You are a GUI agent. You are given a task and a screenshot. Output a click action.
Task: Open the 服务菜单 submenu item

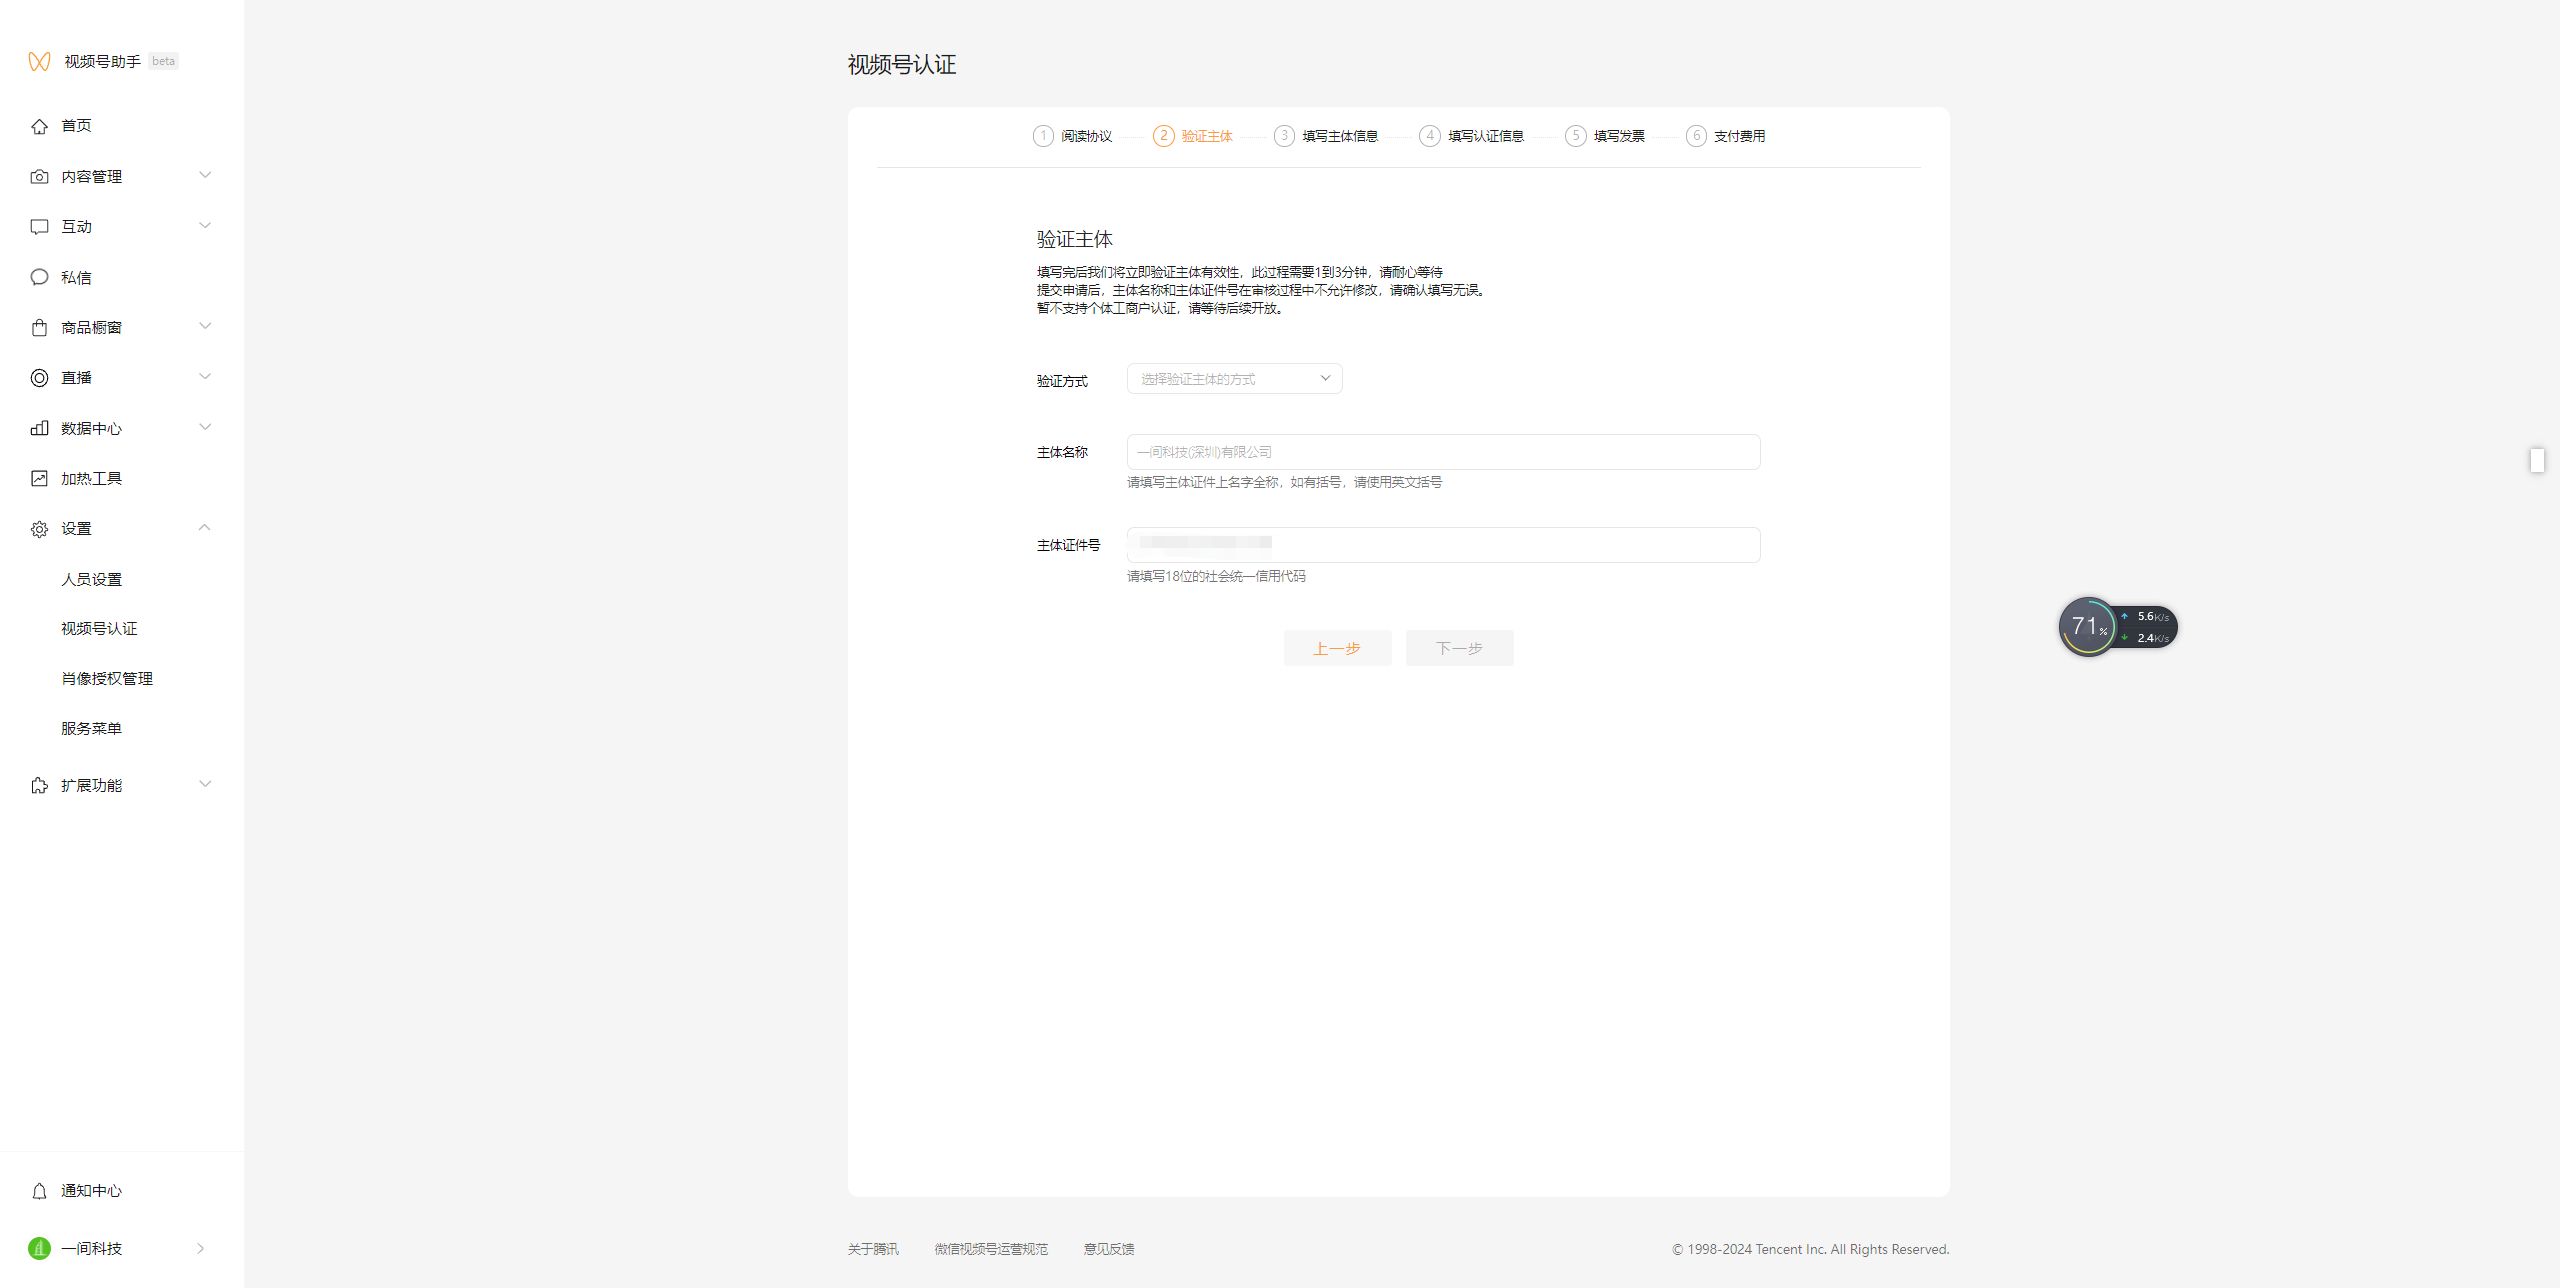click(92, 729)
